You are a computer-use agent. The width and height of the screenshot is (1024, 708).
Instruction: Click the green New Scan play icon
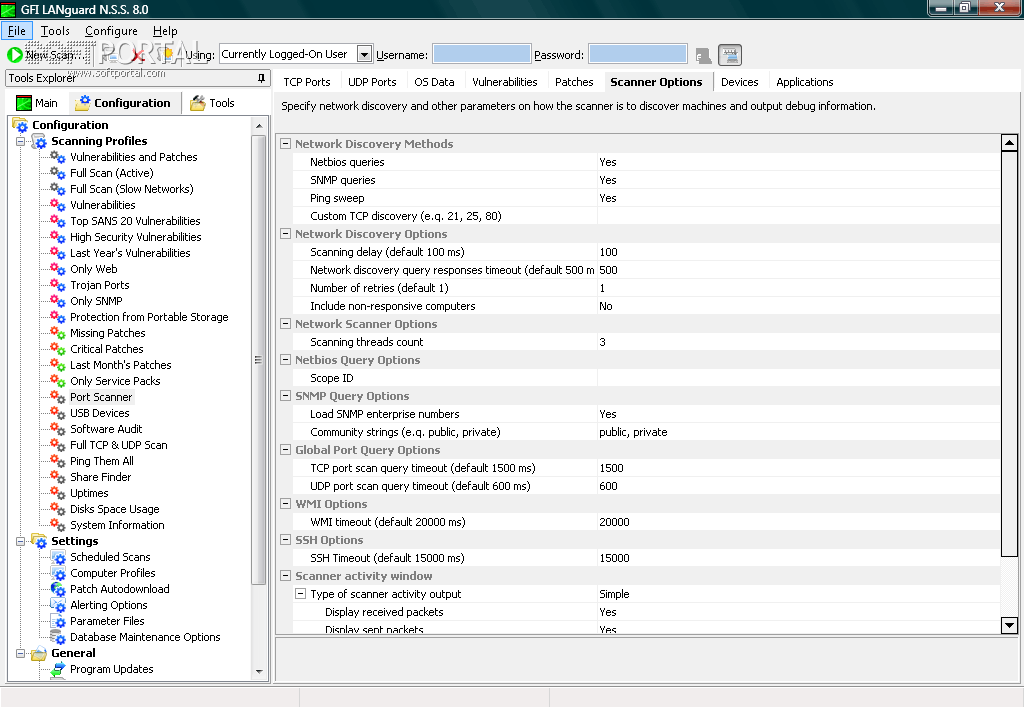point(14,55)
